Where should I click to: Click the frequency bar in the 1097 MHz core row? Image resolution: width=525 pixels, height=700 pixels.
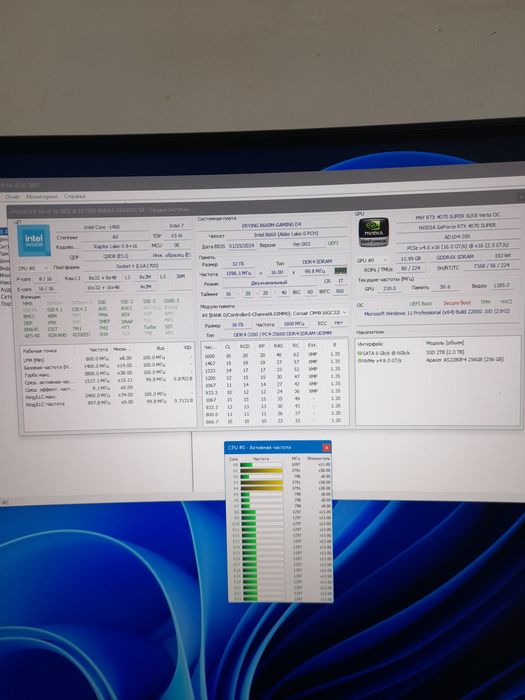tap(262, 465)
